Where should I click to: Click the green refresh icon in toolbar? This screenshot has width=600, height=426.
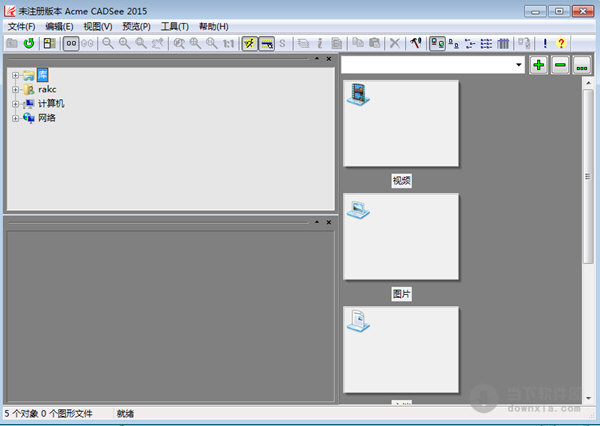[x=29, y=43]
